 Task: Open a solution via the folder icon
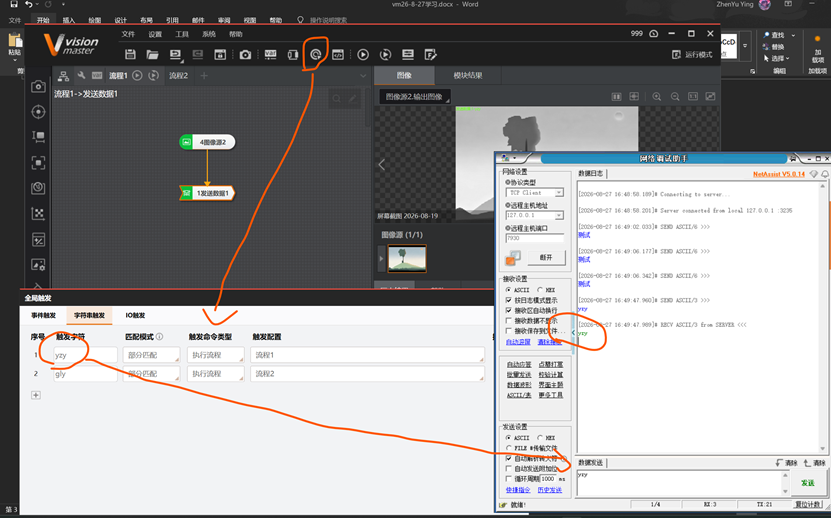153,55
